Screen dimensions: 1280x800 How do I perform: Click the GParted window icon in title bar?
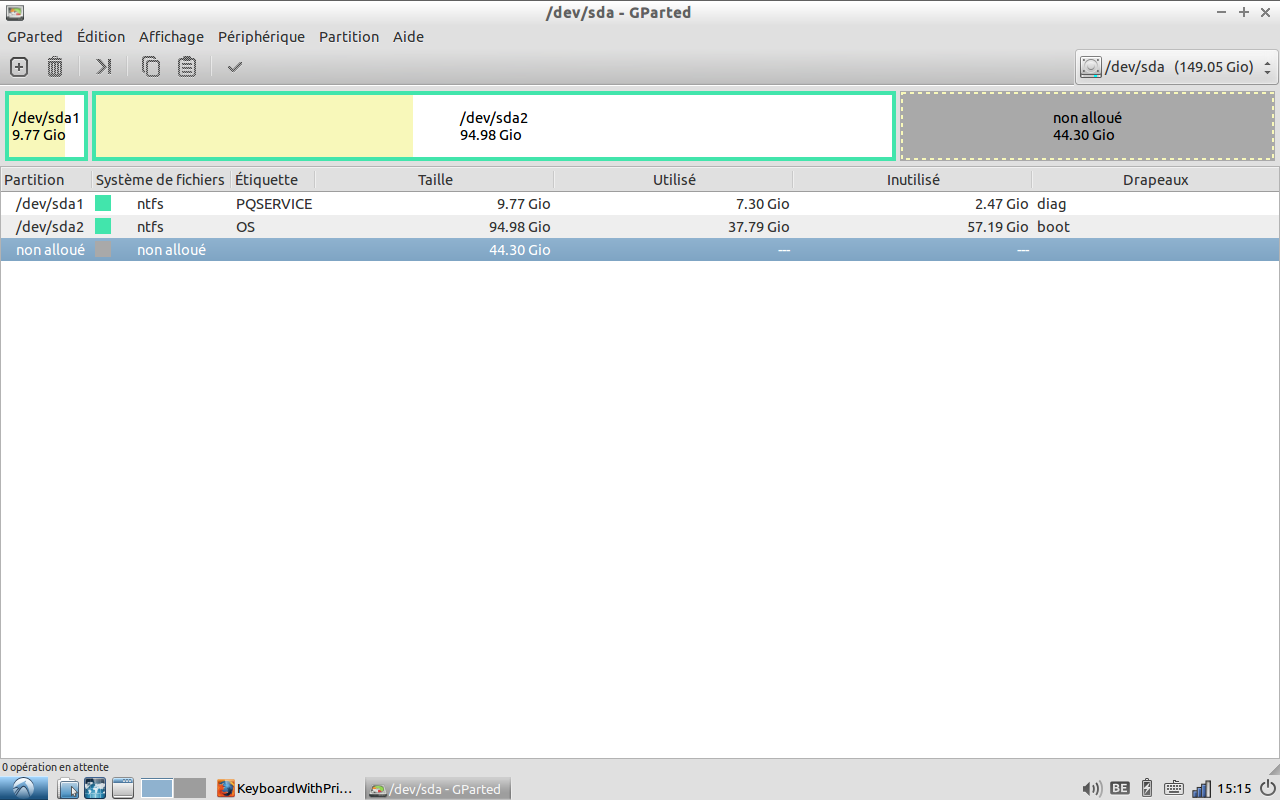click(15, 12)
